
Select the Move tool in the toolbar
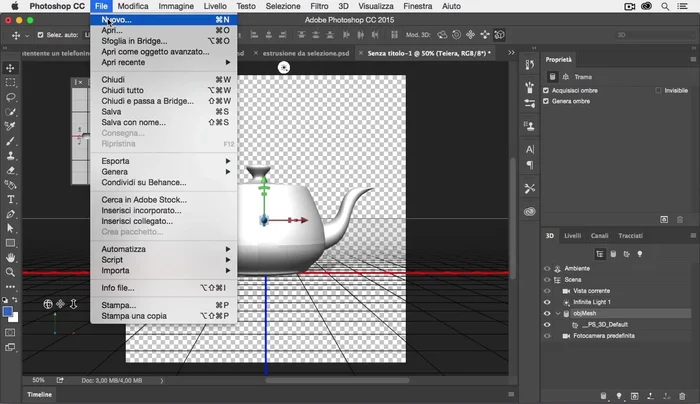click(11, 68)
